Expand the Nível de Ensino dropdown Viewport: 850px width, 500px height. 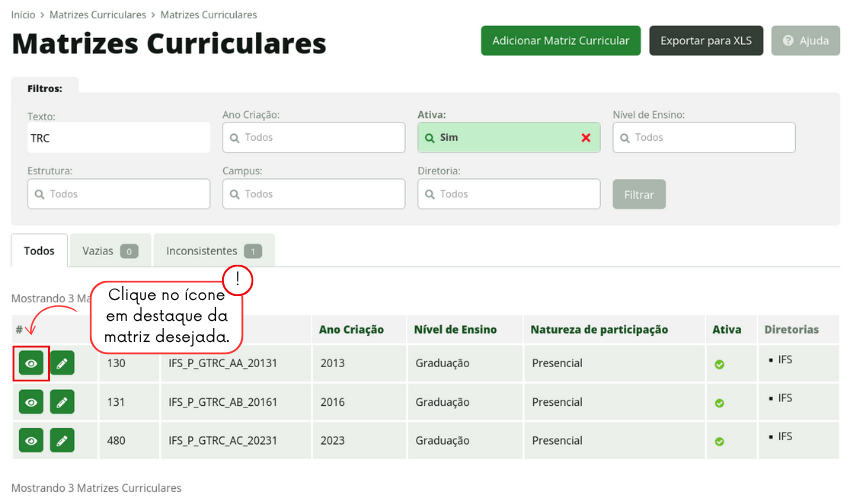point(703,138)
